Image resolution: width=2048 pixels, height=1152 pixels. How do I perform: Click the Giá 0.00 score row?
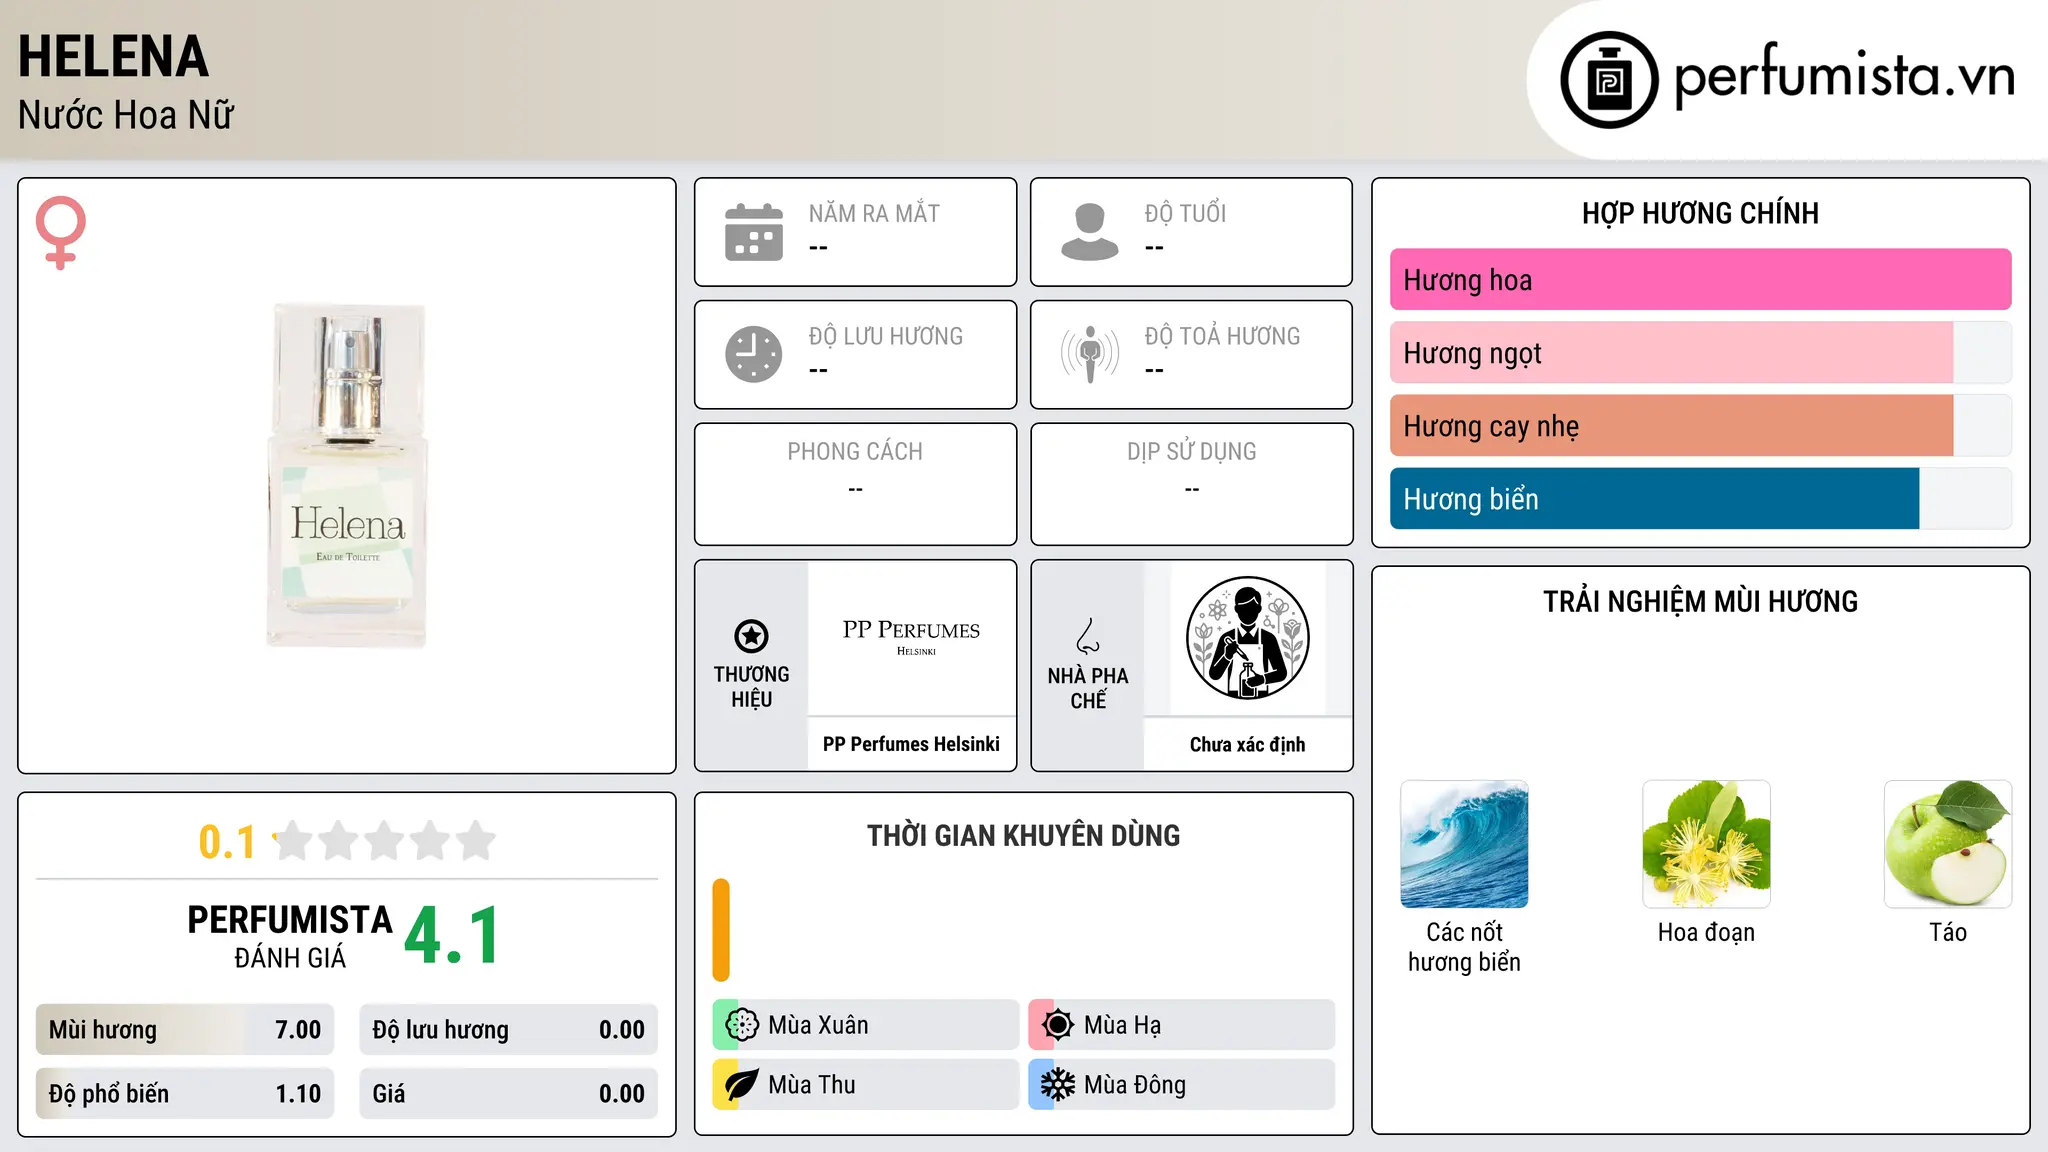(508, 1094)
